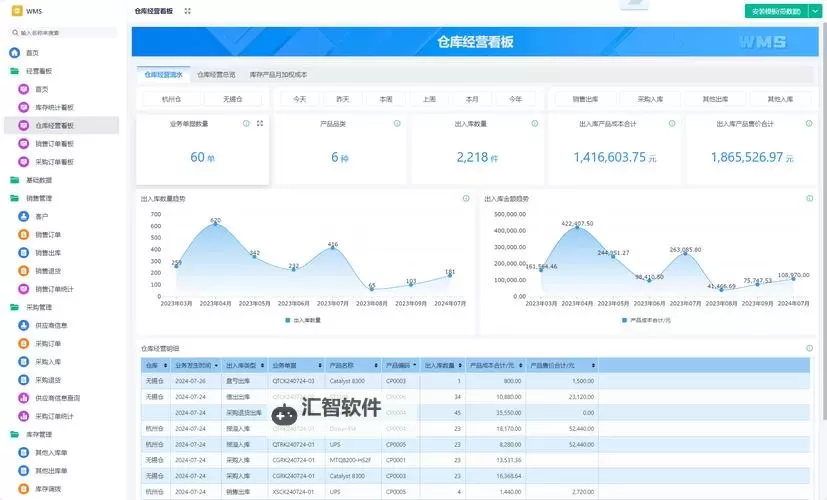Switch to 仓库经营总览 tab

point(216,75)
